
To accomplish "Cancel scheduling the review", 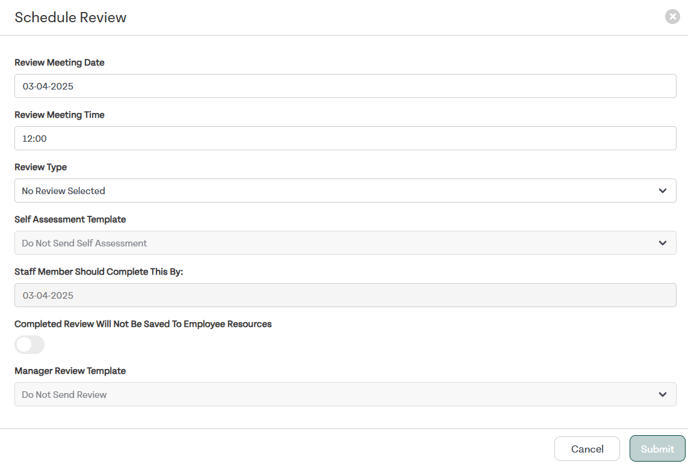I will tap(587, 449).
